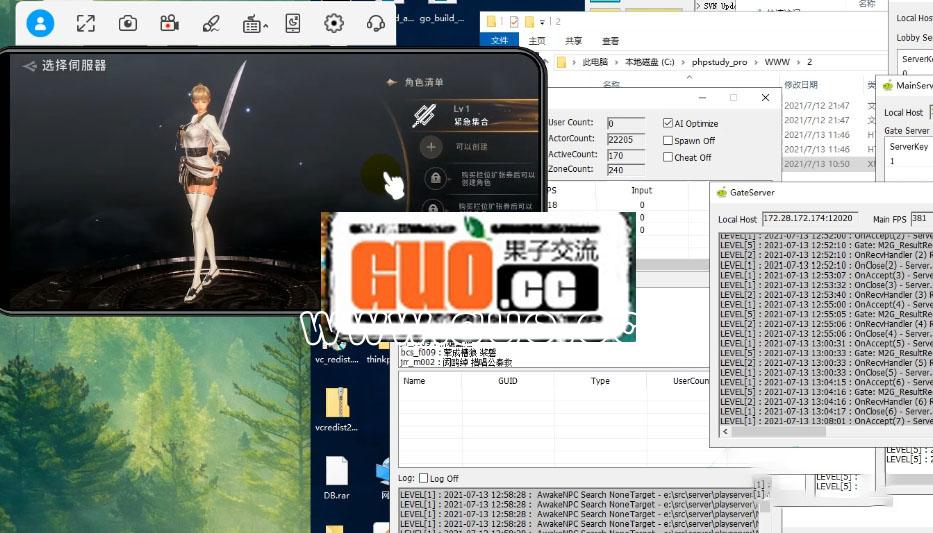Click the left arrow of GateServer log scrollbar
This screenshot has width=933, height=533.
pos(725,432)
